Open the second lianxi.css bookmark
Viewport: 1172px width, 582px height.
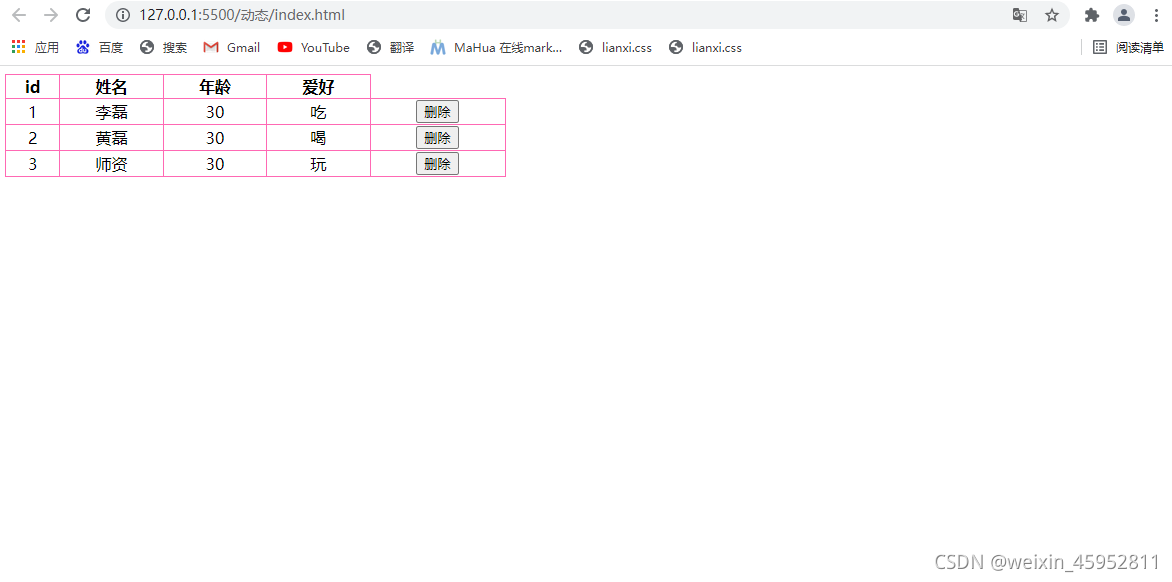[x=706, y=47]
